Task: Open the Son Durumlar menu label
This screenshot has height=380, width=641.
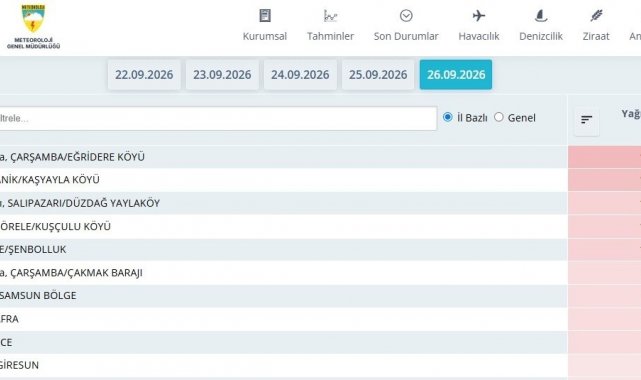Action: (406, 36)
